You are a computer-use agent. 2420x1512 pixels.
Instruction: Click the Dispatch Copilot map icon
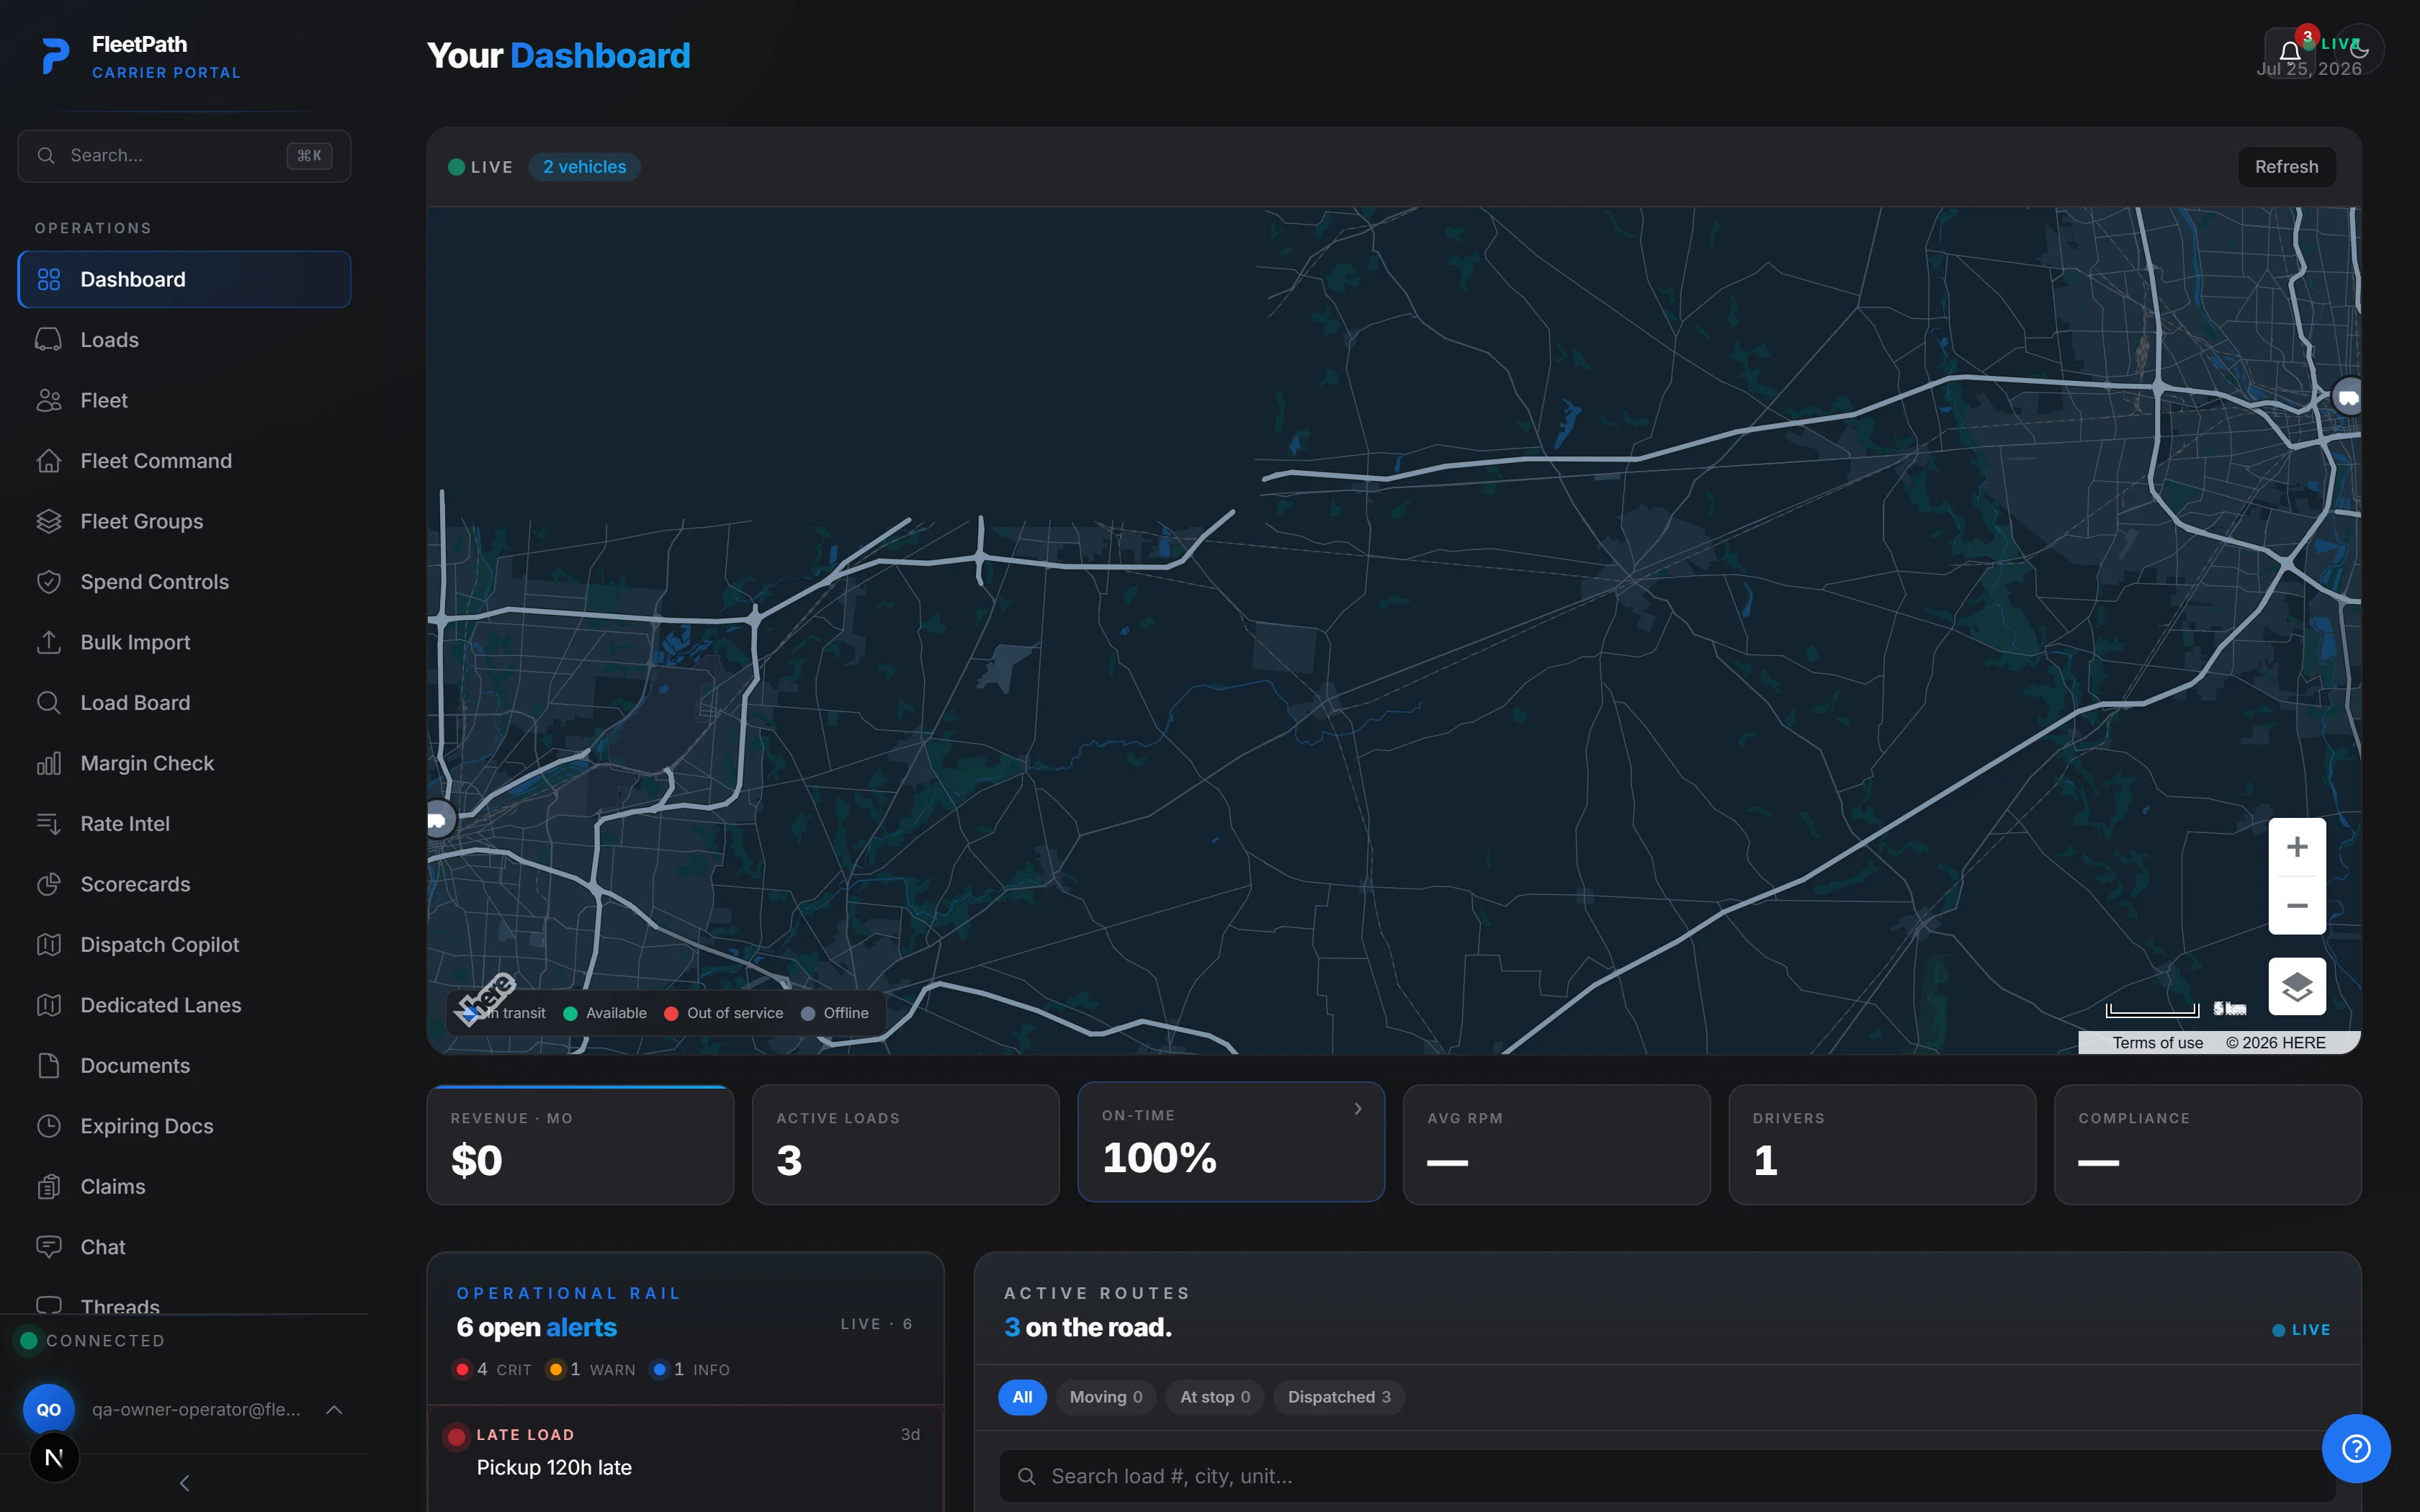coord(49,945)
